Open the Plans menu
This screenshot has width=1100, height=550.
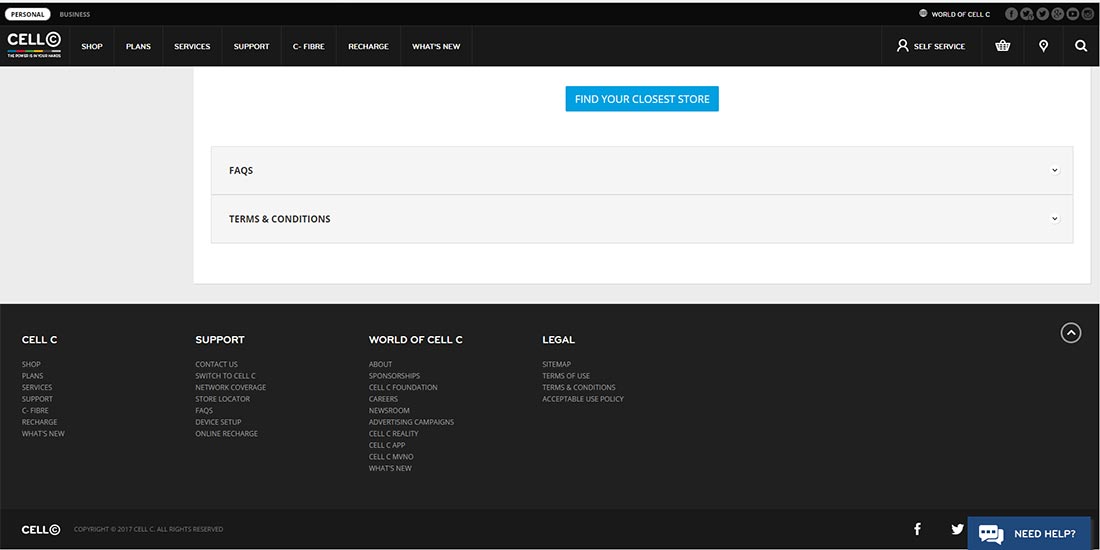pos(138,46)
